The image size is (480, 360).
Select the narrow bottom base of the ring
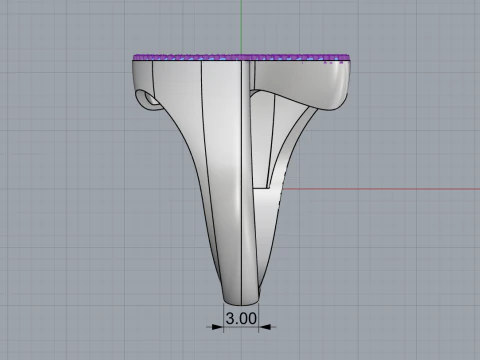click(241, 298)
